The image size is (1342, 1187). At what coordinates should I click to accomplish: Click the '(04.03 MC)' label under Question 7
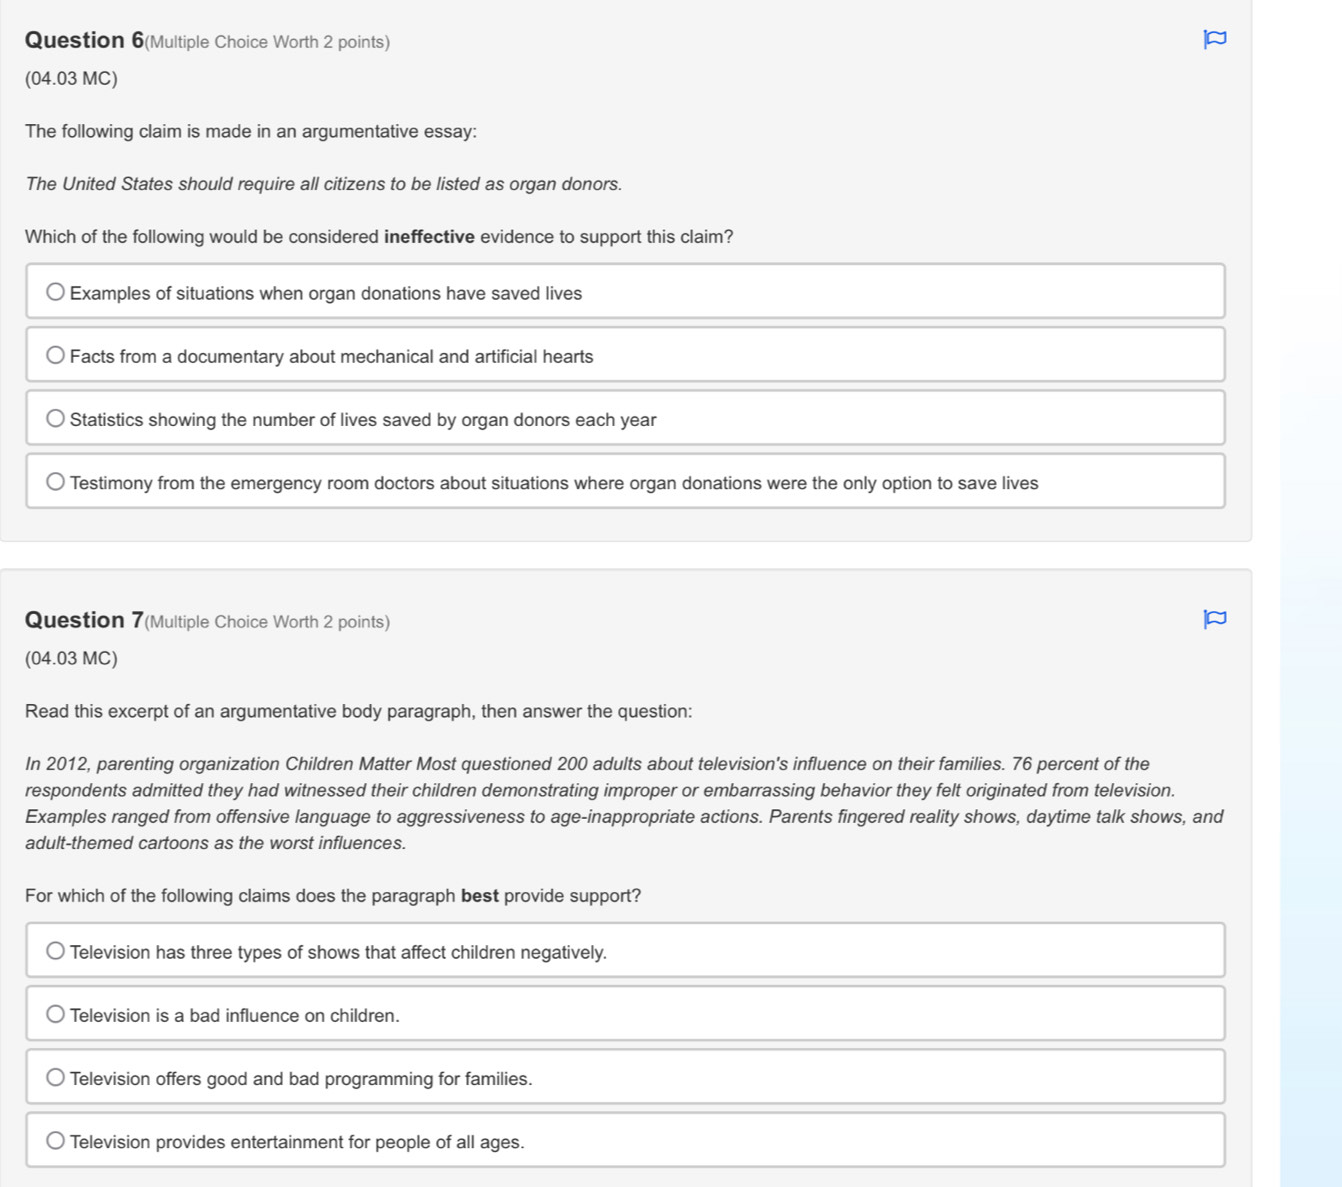tap(71, 658)
